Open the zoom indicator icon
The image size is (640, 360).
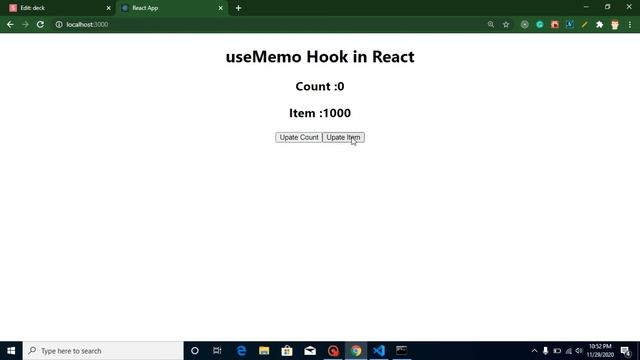(x=491, y=24)
